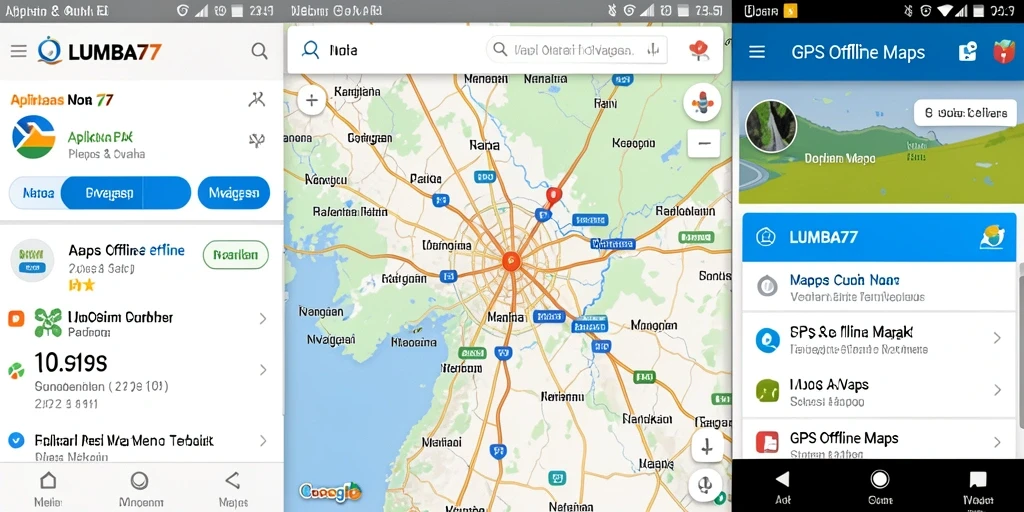The image size is (1024, 512).
Task: Click the GPS Offline Maps header title
Action: [x=858, y=52]
